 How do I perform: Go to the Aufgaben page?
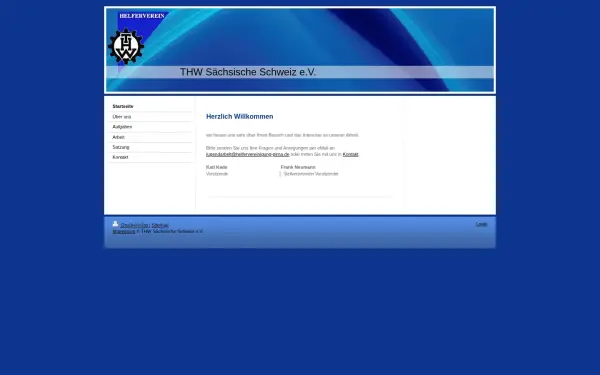click(x=122, y=127)
